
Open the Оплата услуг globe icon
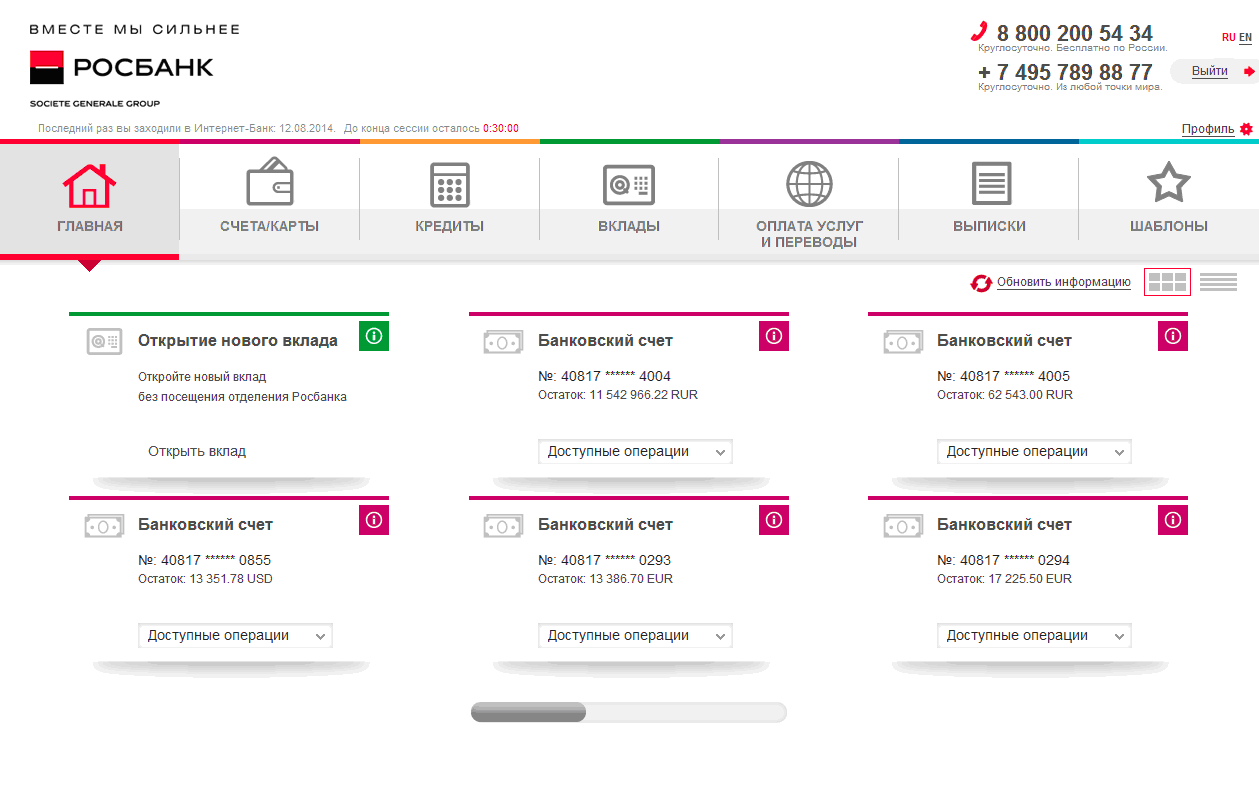809,184
